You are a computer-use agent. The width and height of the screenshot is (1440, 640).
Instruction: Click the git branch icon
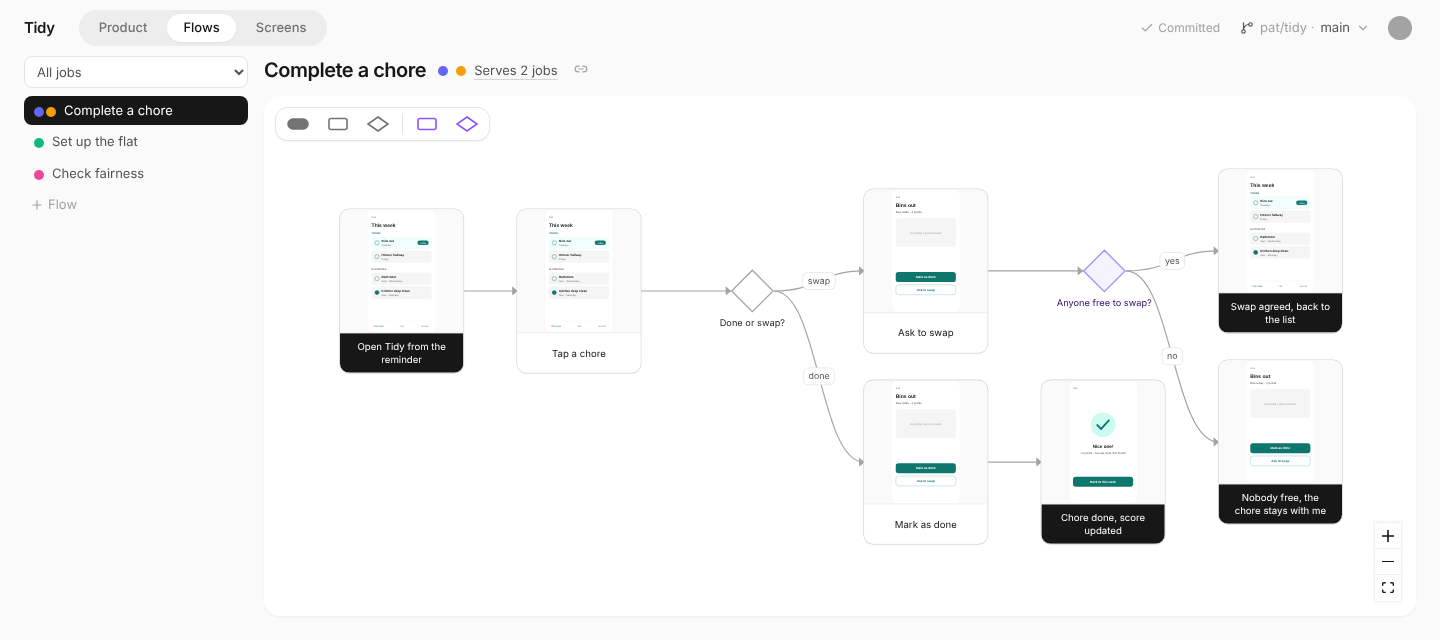(x=1247, y=28)
